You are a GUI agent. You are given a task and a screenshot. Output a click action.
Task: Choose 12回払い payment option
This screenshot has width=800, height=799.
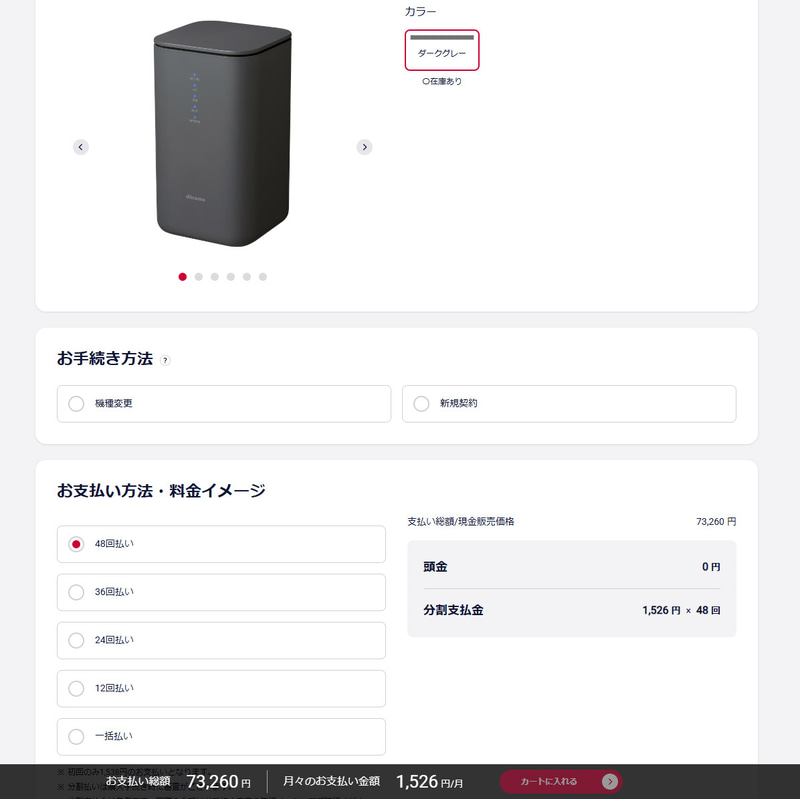click(221, 688)
